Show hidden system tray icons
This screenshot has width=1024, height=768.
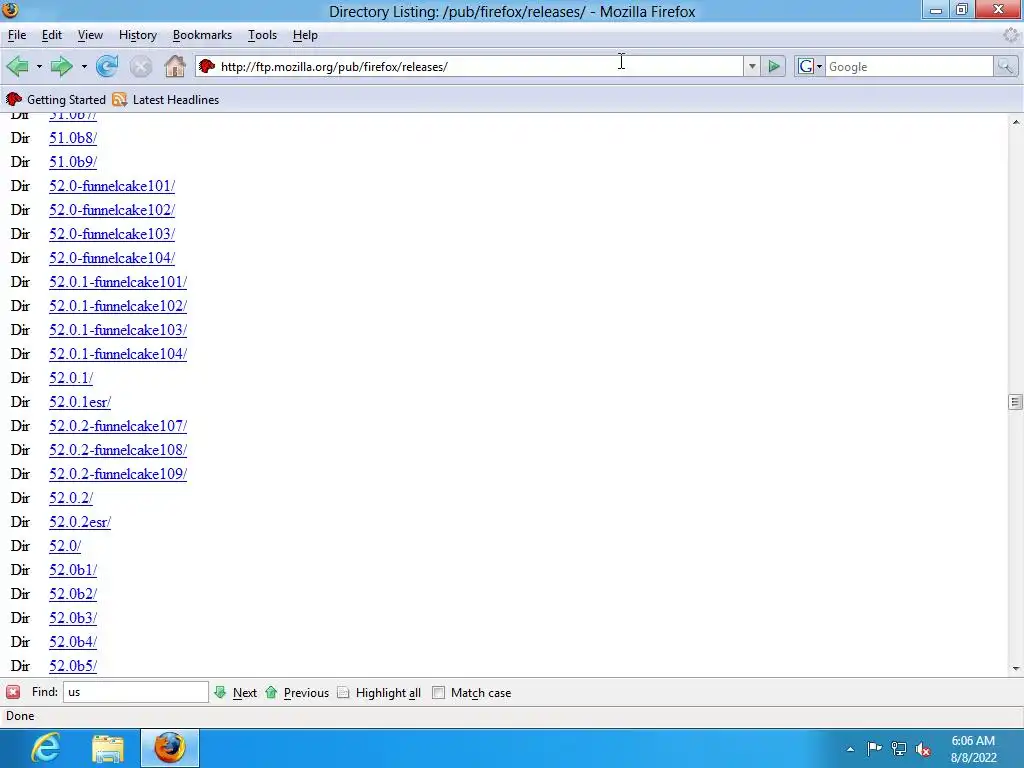tap(850, 749)
